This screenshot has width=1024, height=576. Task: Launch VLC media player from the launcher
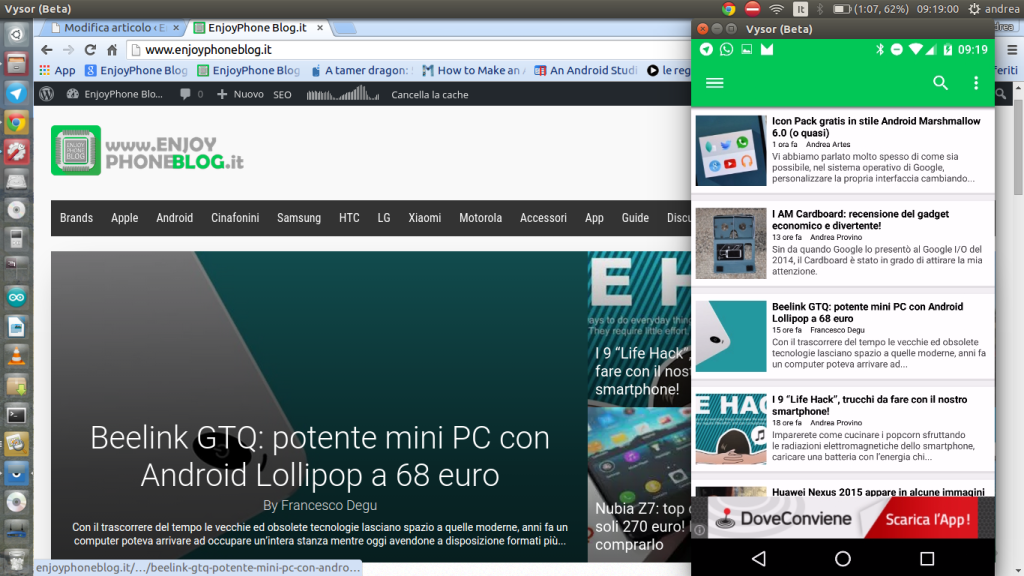coord(16,356)
